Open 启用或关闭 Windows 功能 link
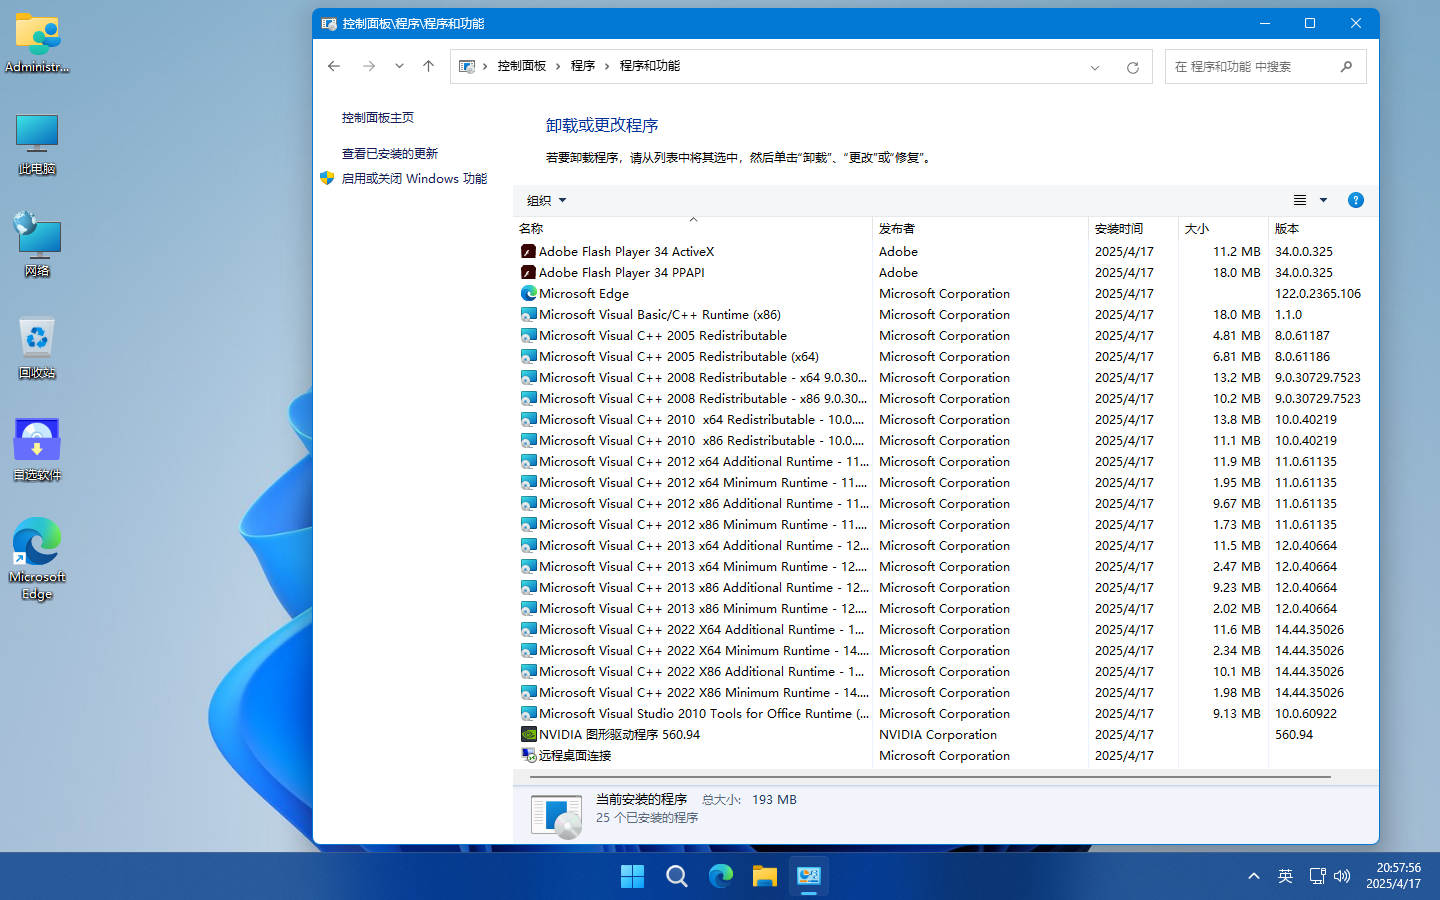 (415, 178)
